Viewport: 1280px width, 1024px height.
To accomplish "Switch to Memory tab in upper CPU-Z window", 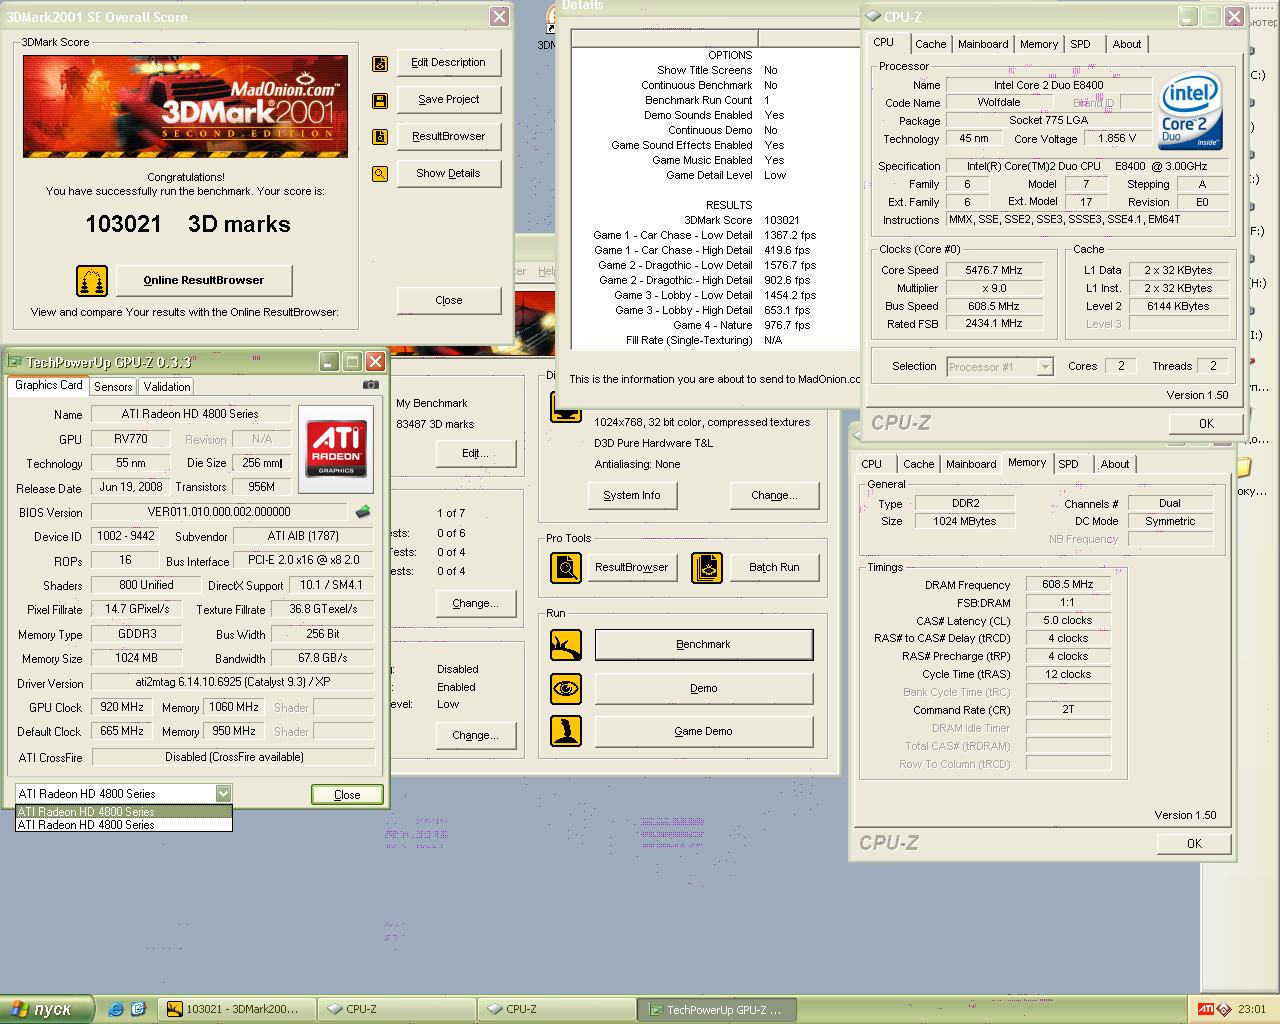I will 1039,44.
